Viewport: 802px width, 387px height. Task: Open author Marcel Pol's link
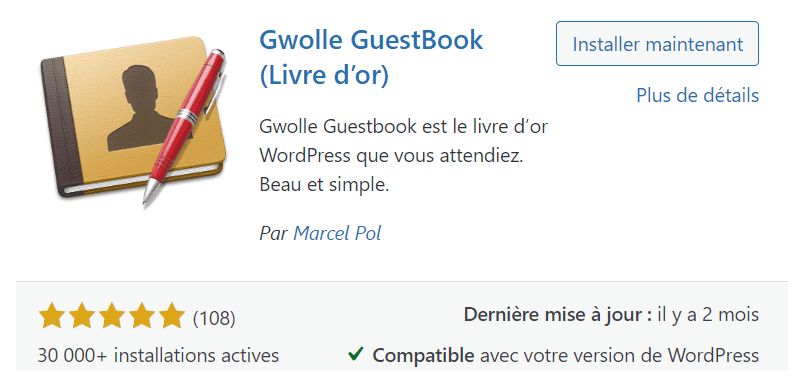coord(337,233)
